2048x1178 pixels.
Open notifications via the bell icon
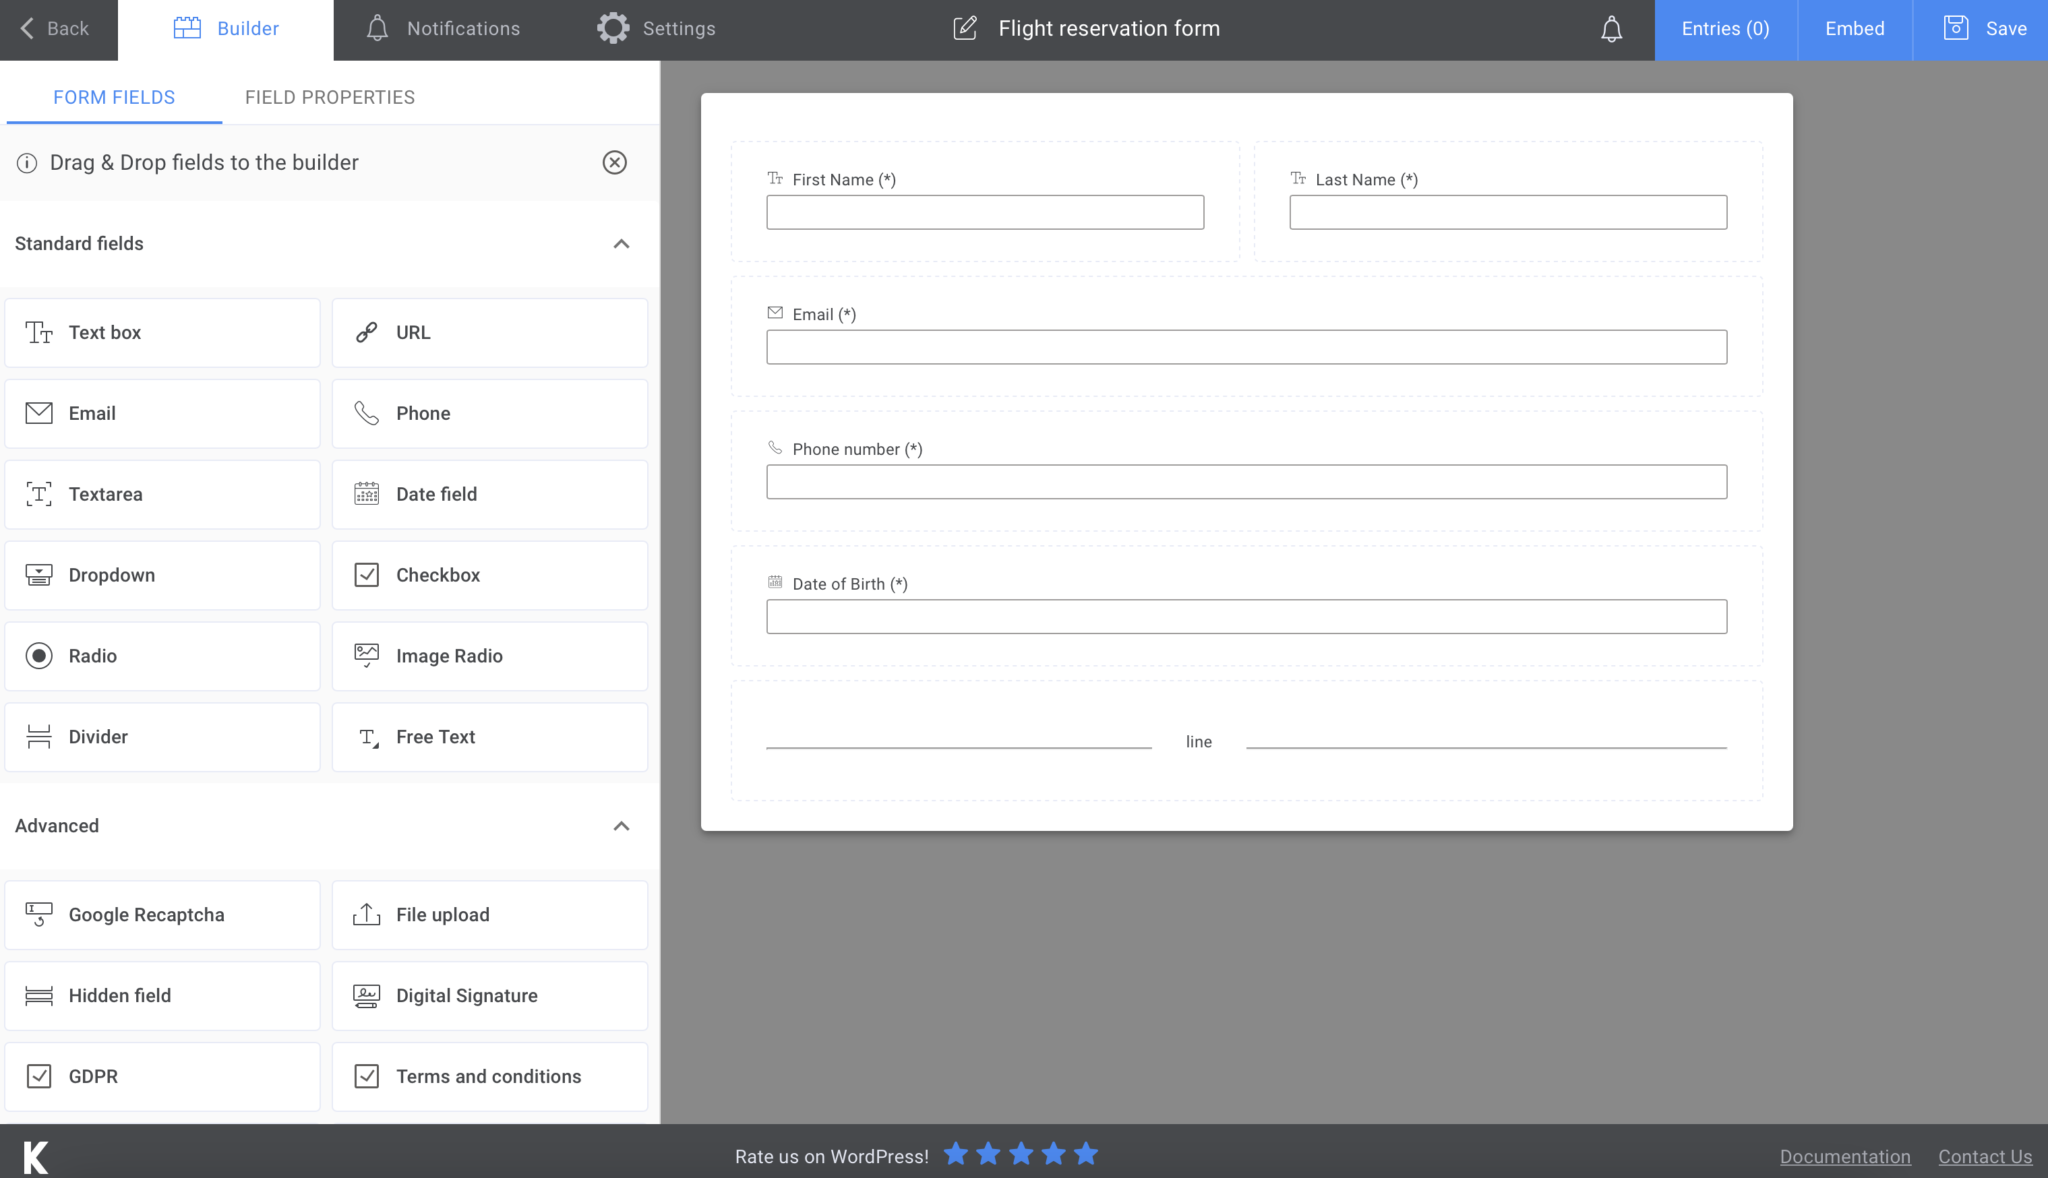1611,28
